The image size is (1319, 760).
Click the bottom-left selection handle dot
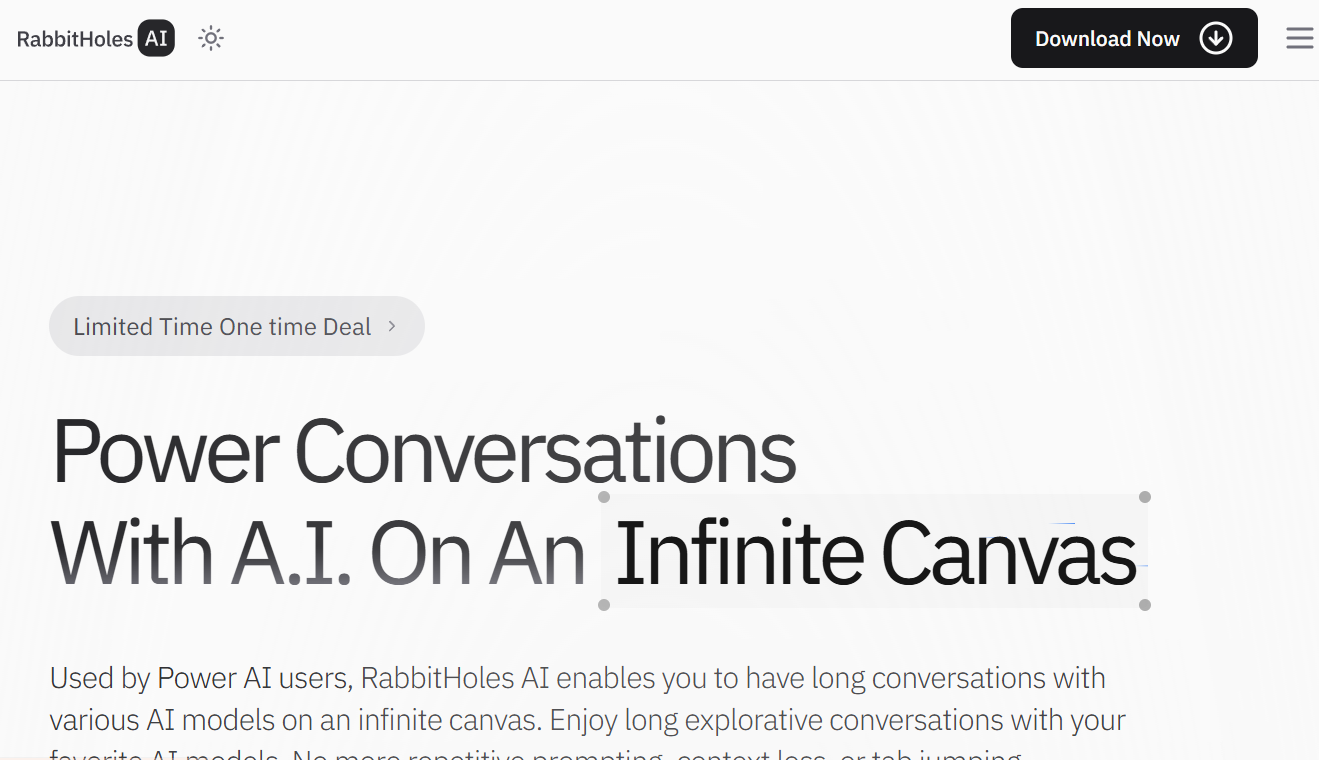click(x=602, y=605)
